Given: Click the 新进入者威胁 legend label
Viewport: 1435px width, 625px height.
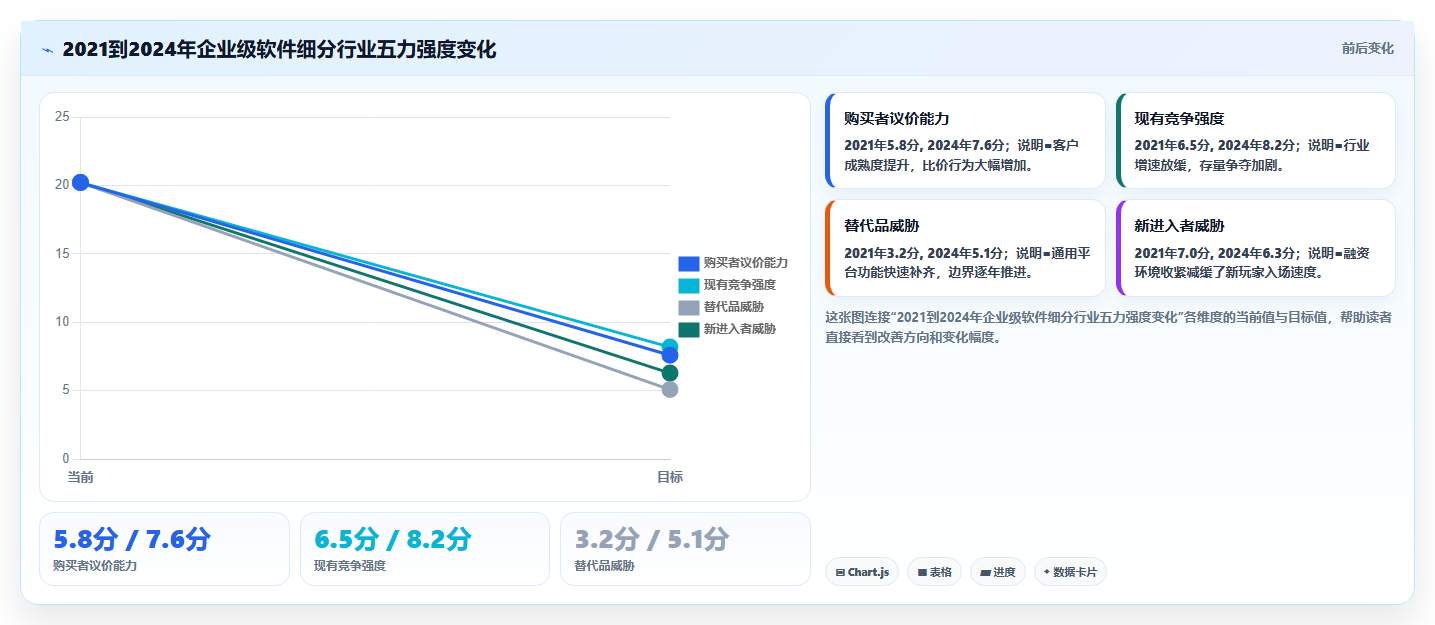Looking at the screenshot, I should (x=739, y=329).
